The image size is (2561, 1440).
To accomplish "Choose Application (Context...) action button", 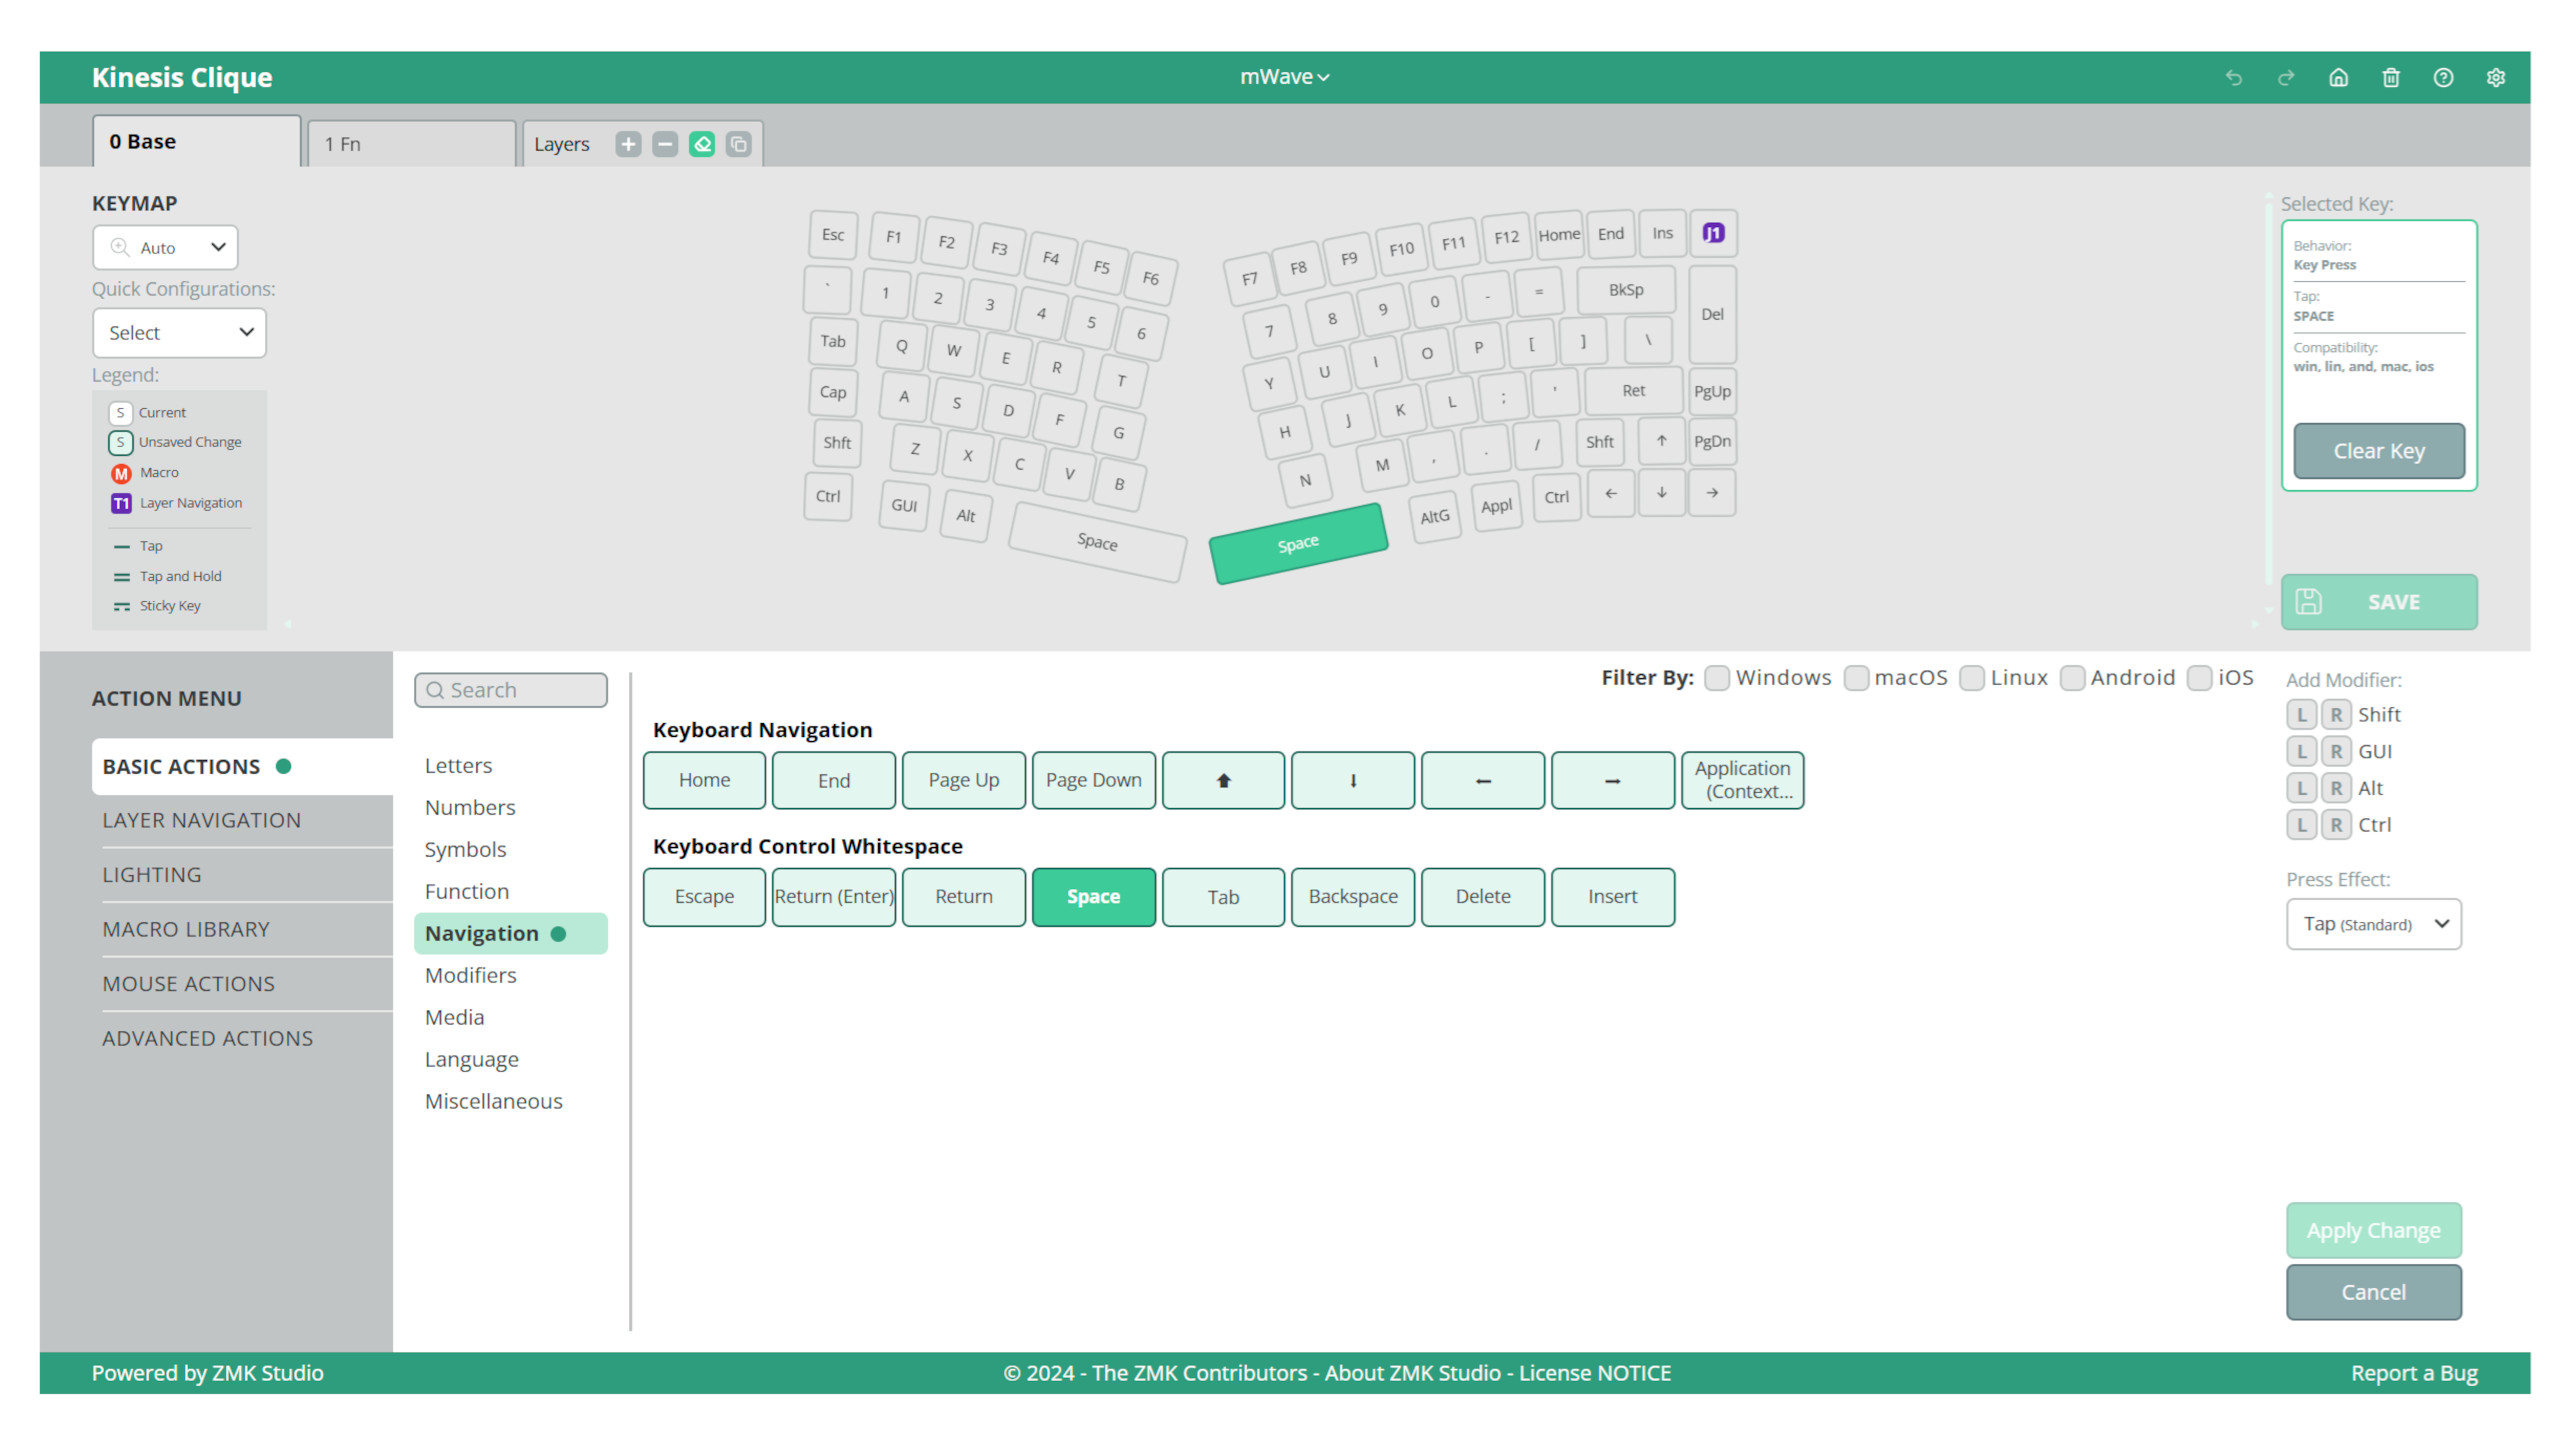I will tap(1742, 780).
